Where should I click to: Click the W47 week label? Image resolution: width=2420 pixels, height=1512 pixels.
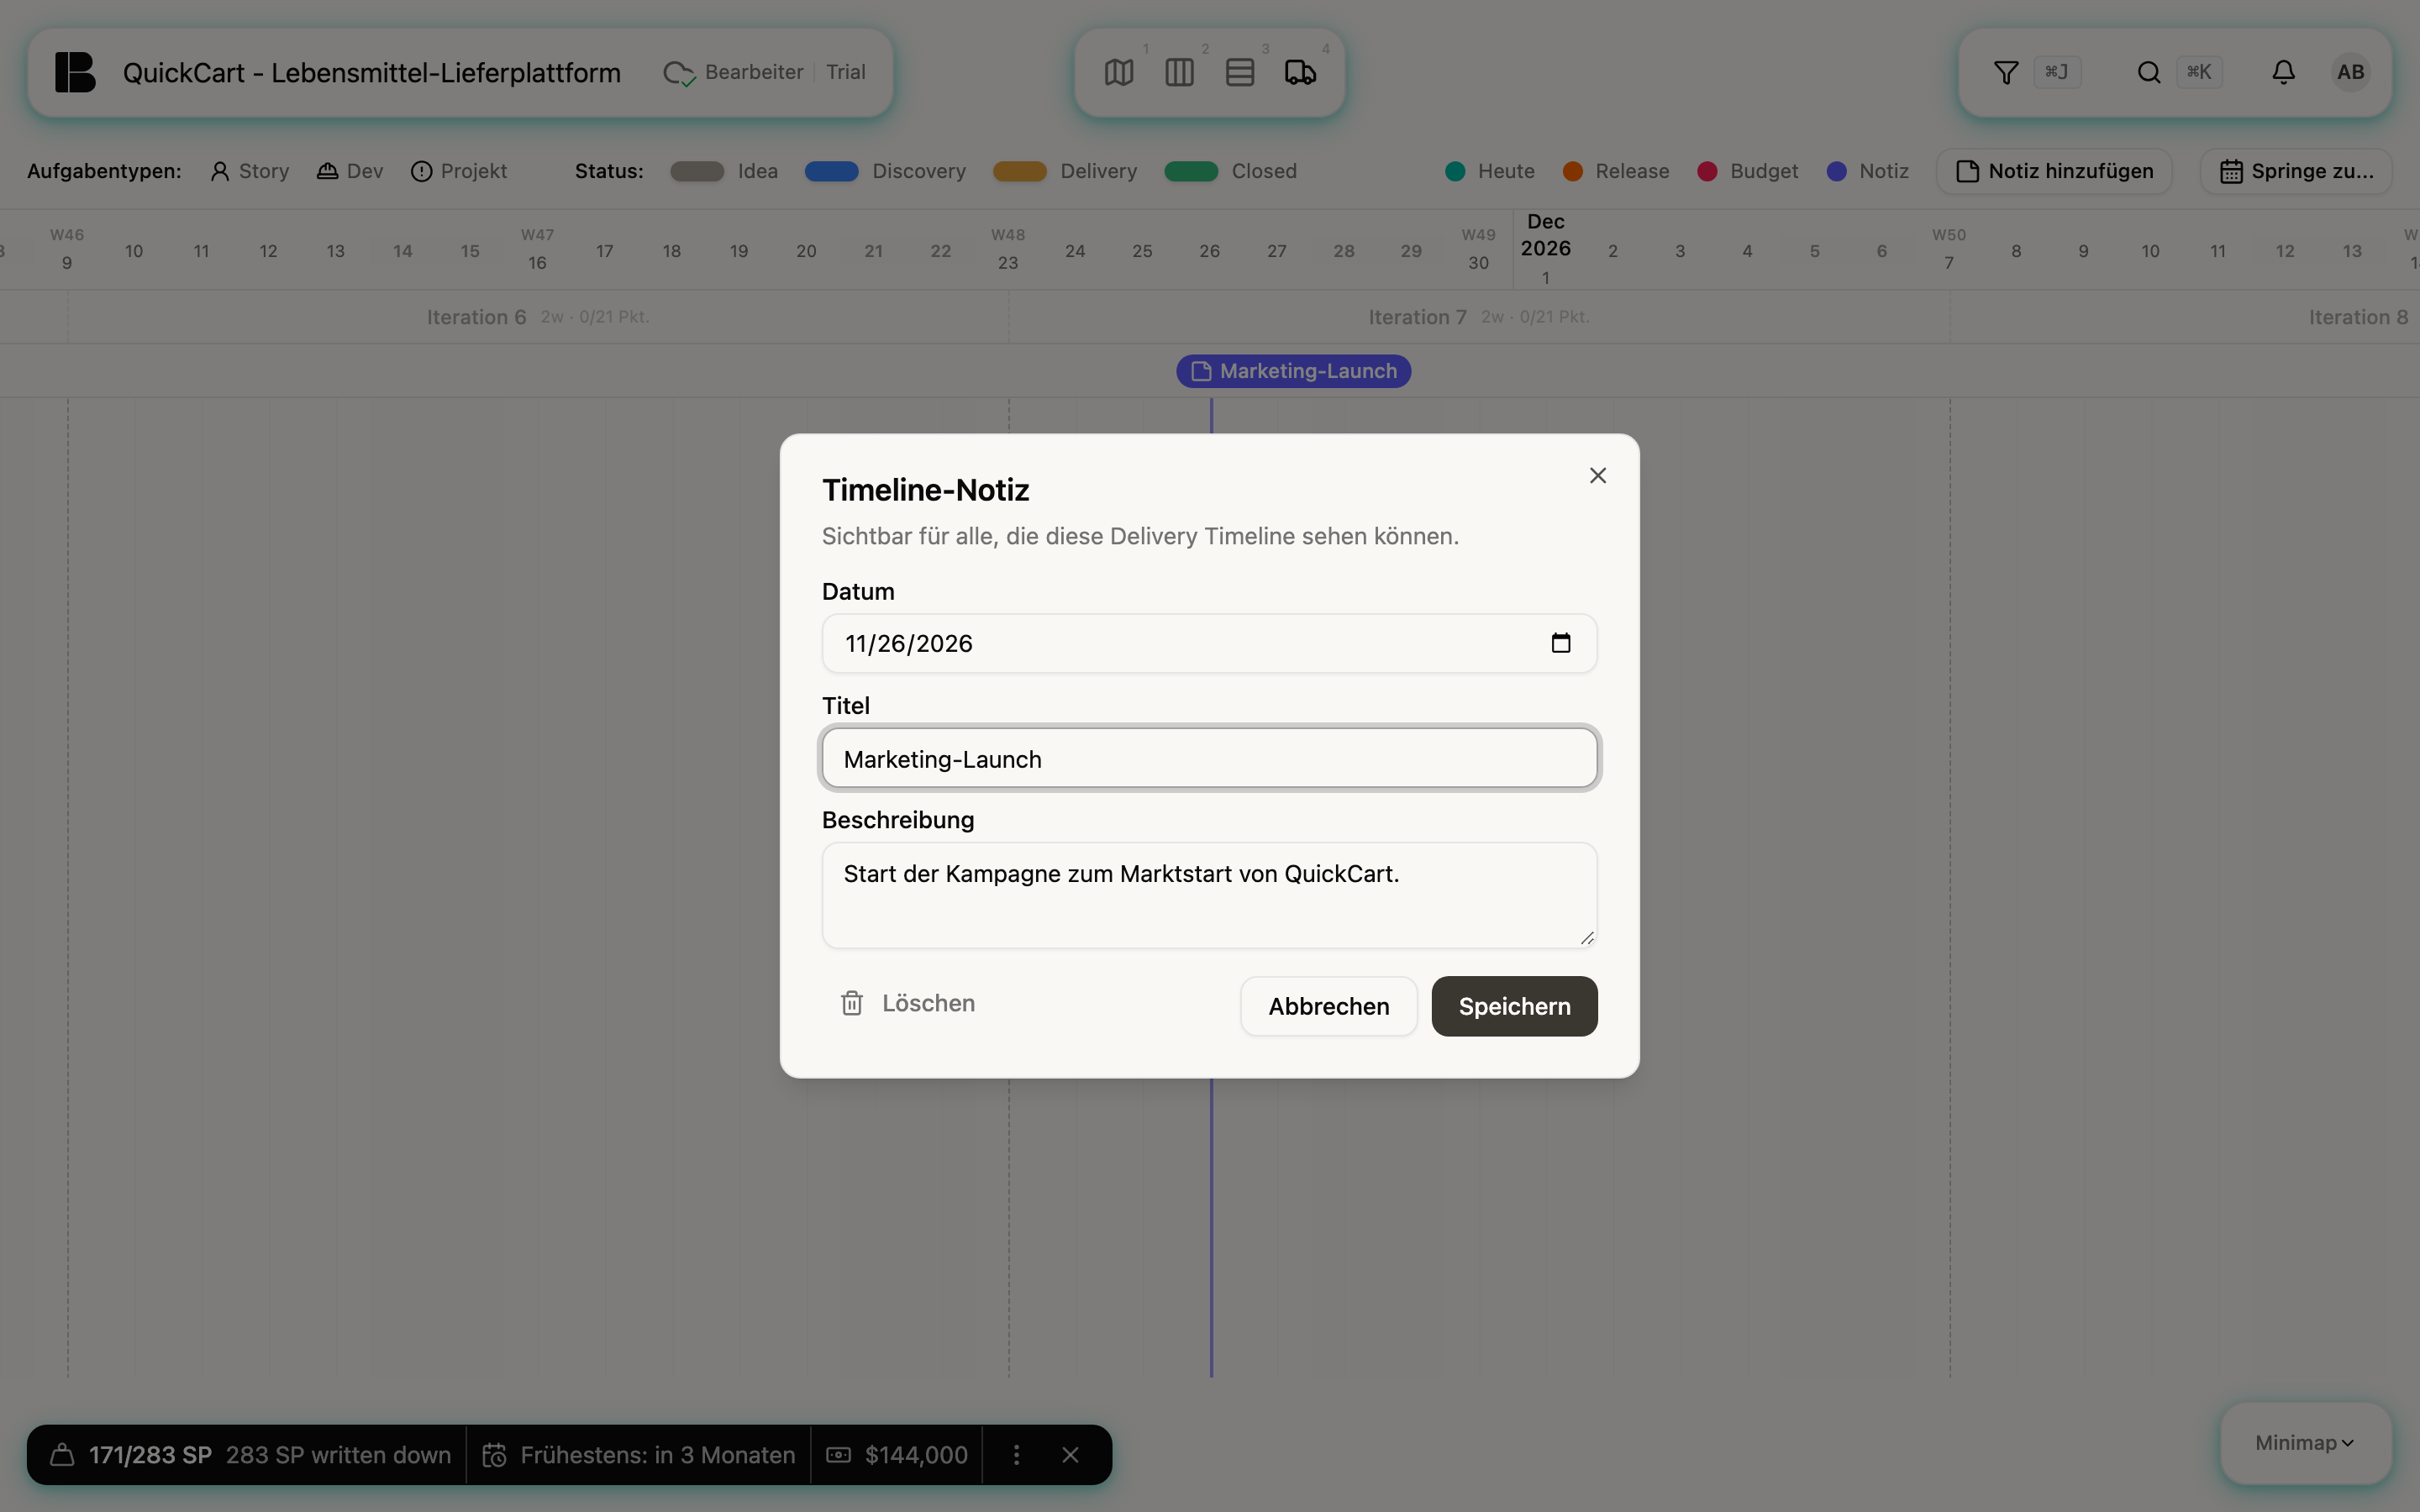pyautogui.click(x=537, y=235)
